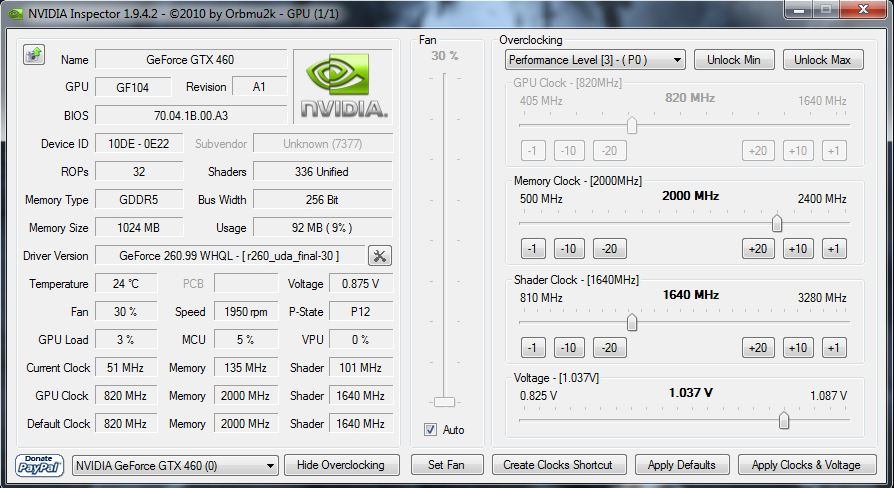Click the GPU Load value 3 %
The image size is (894, 488).
(126, 340)
